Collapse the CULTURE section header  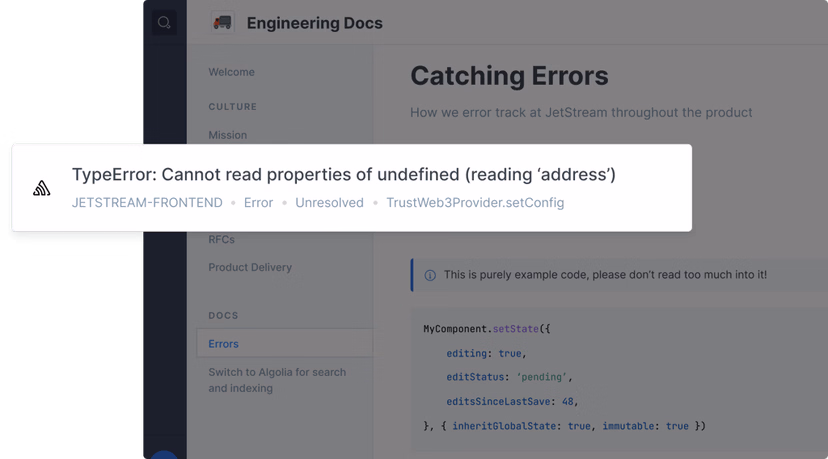(x=232, y=107)
